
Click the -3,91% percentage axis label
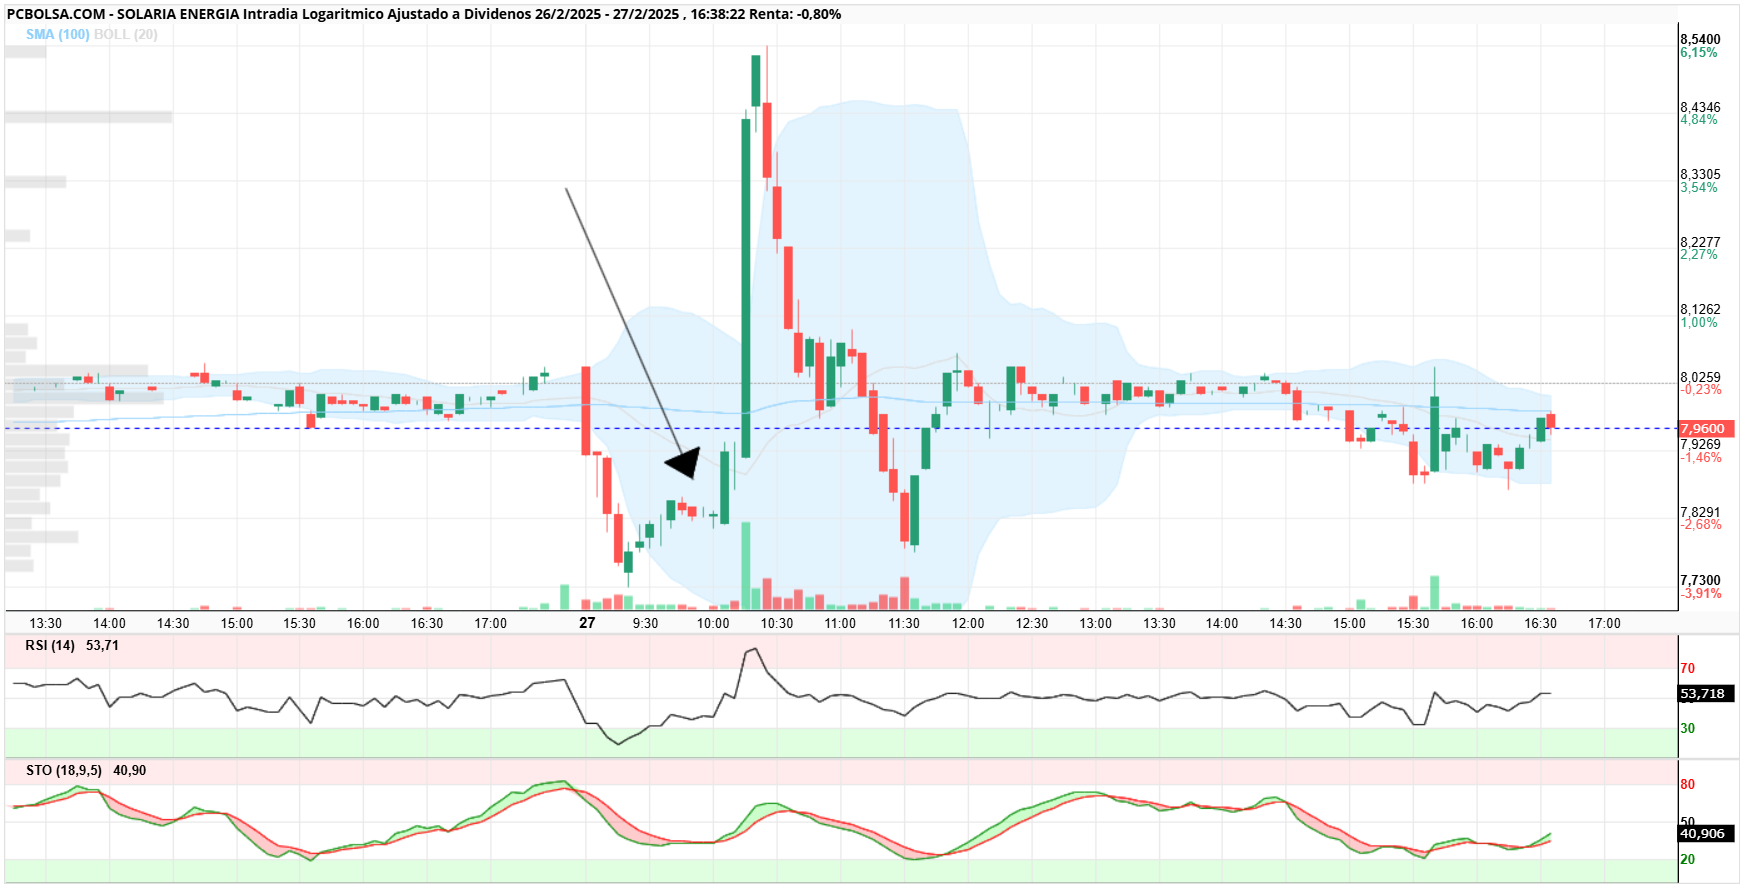point(1701,593)
